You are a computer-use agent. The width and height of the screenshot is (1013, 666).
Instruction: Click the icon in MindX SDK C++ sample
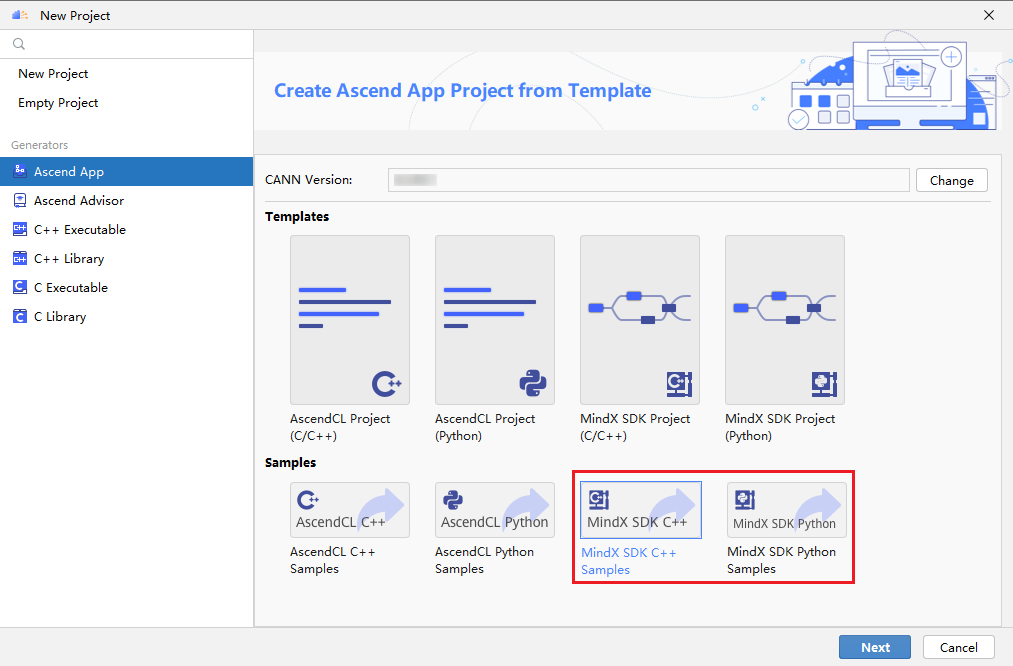tap(598, 499)
